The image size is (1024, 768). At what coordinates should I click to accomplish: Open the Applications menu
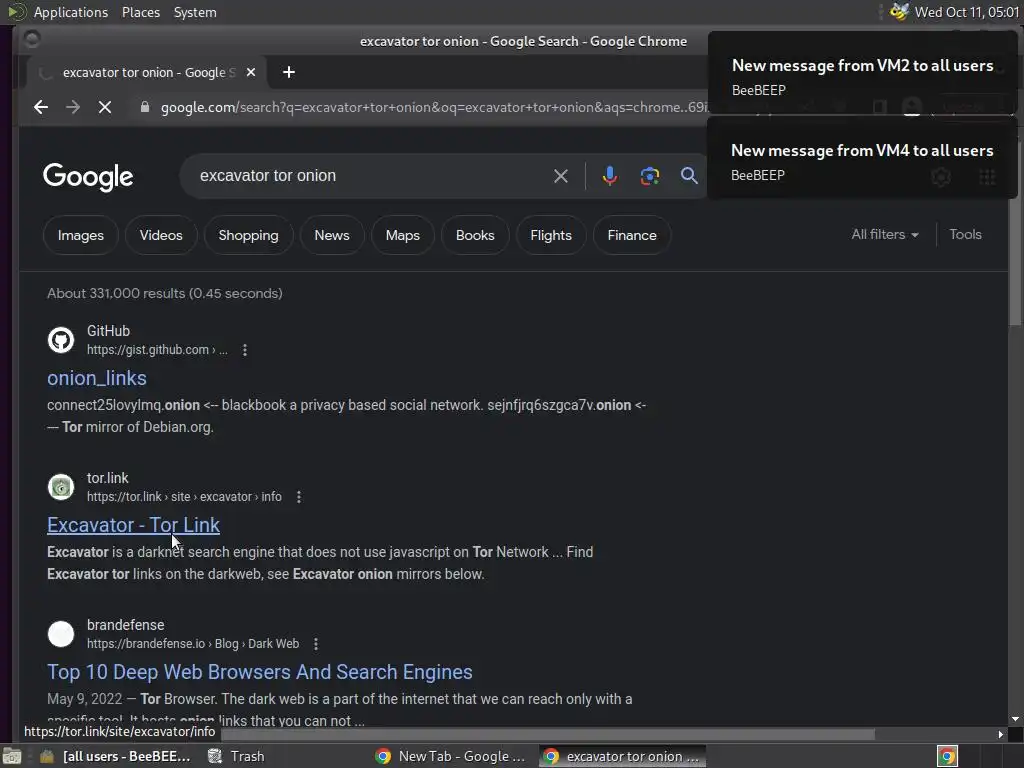click(x=71, y=12)
